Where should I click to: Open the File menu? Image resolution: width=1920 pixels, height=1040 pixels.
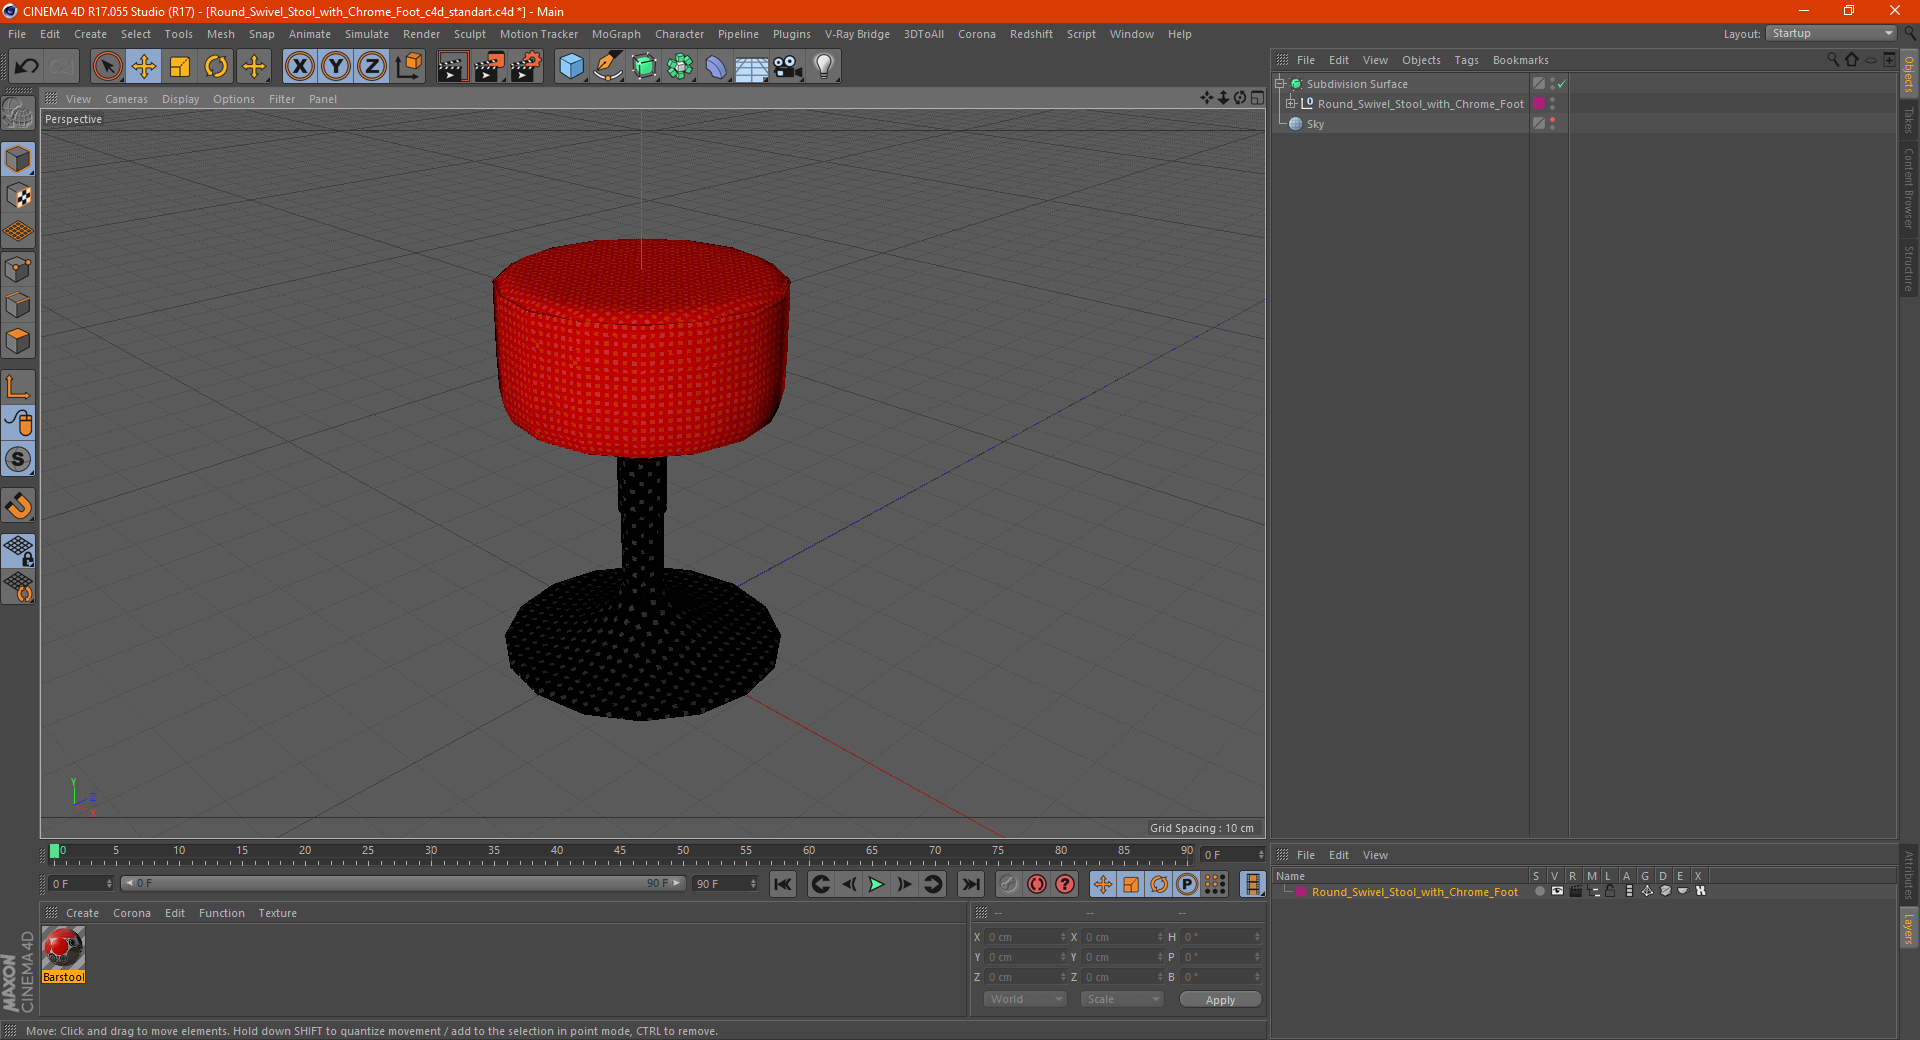coord(17,34)
